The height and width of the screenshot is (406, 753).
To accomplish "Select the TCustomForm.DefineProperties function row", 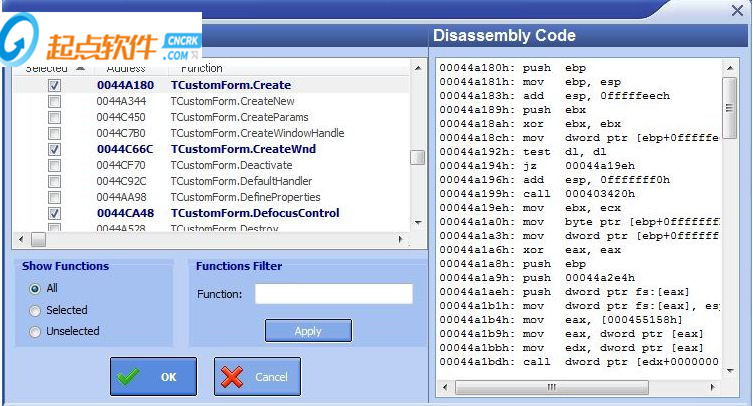I will coord(245,198).
